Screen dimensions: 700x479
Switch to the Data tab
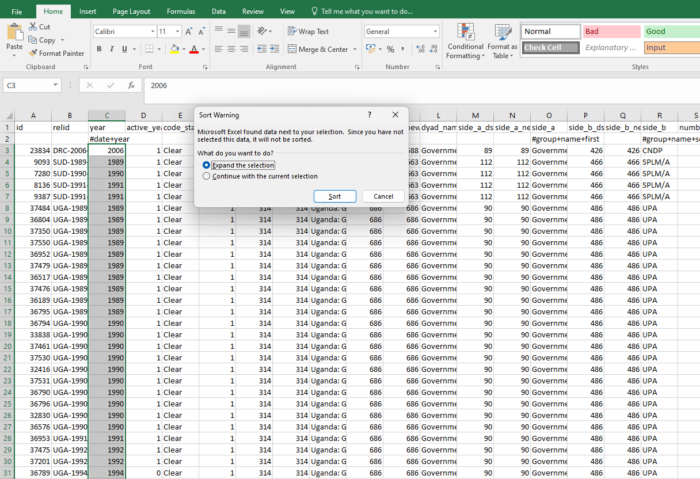pyautogui.click(x=218, y=12)
